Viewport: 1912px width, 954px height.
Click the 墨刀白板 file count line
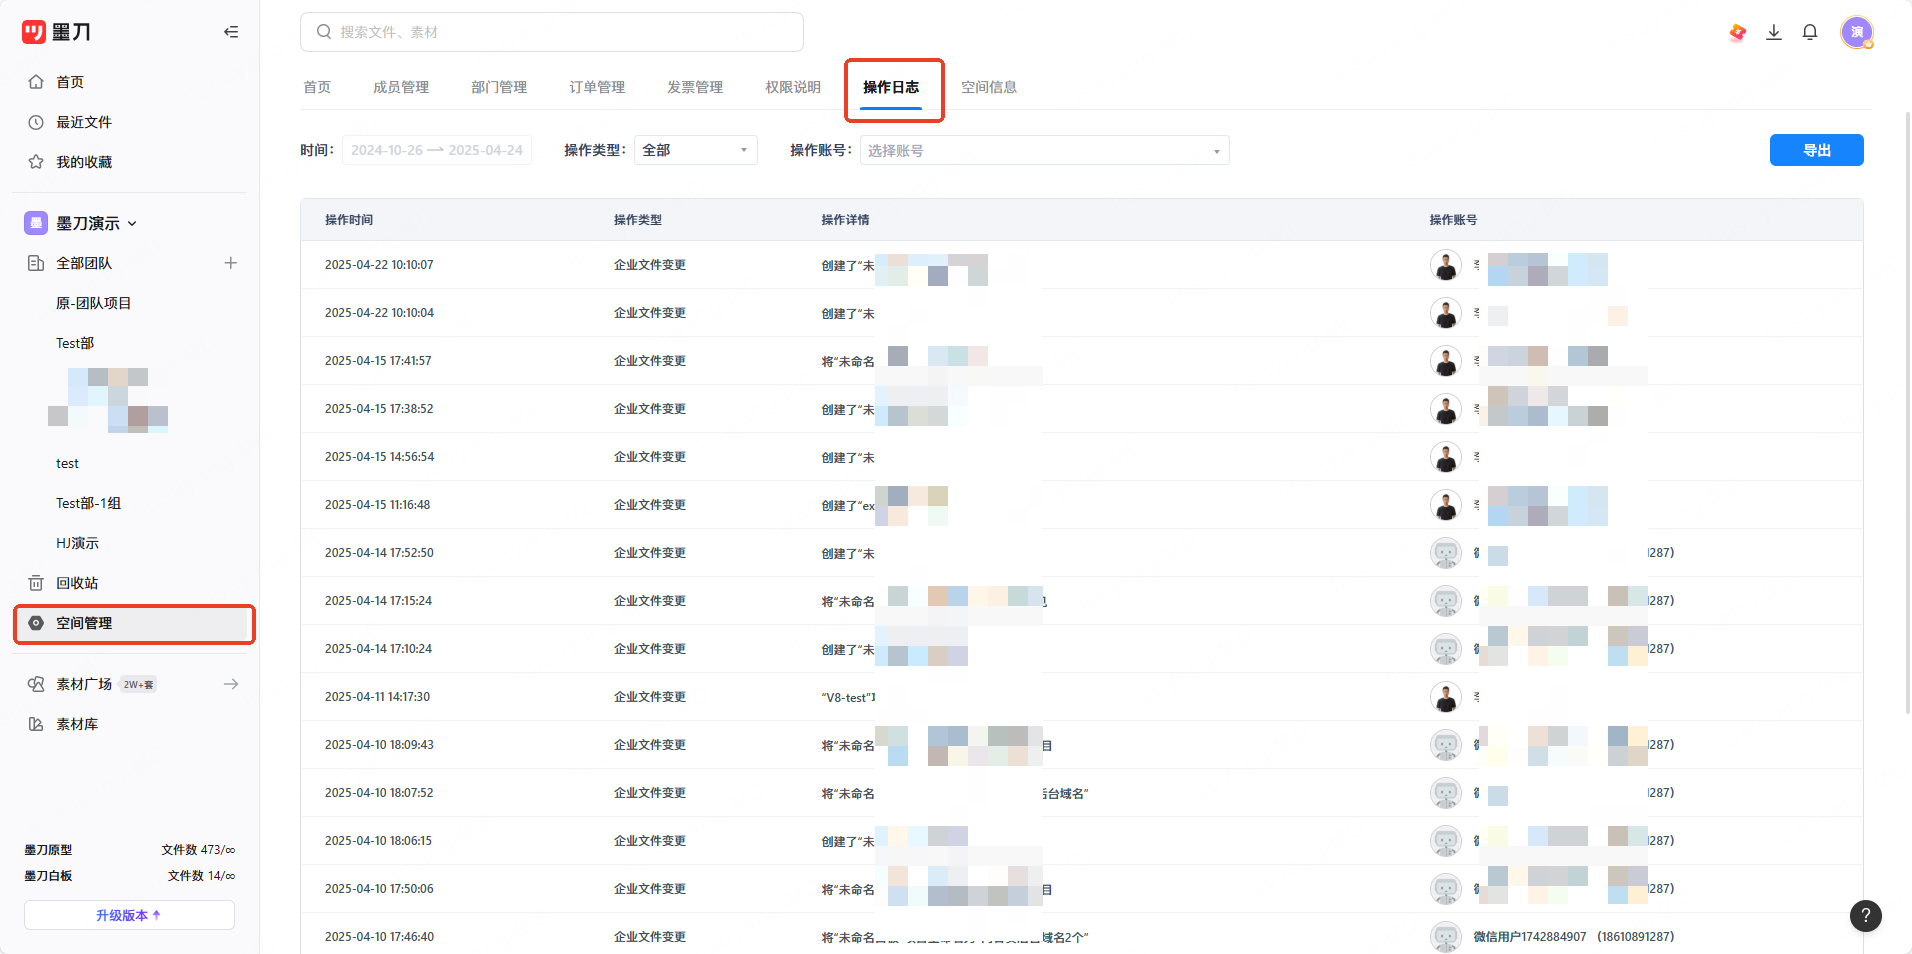(x=129, y=876)
